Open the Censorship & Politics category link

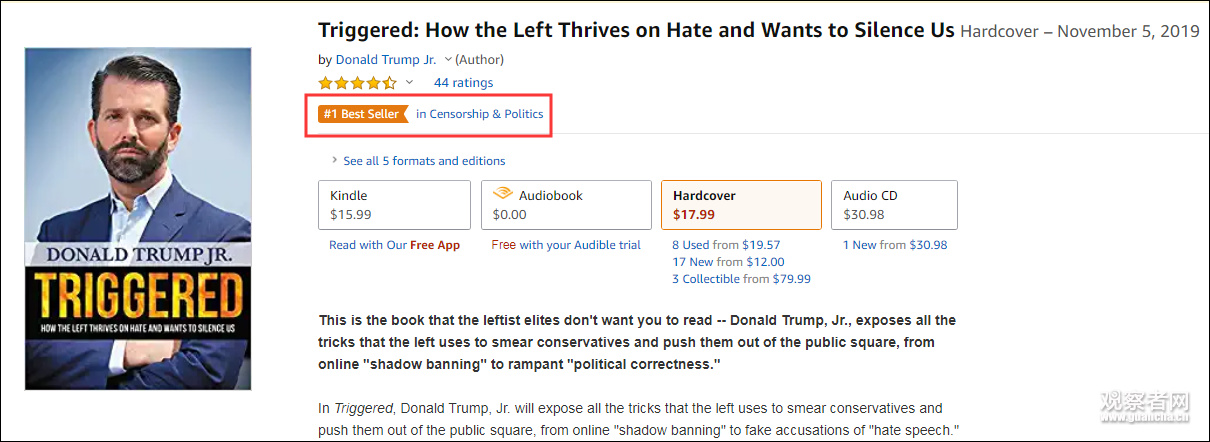point(480,114)
